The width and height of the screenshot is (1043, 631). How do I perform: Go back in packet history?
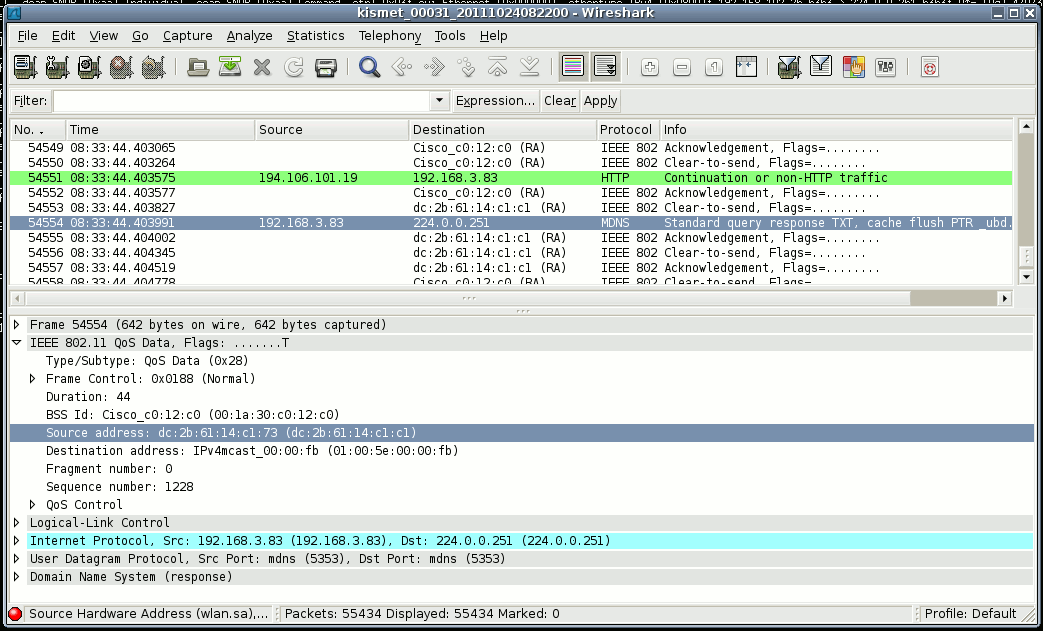pyautogui.click(x=402, y=67)
